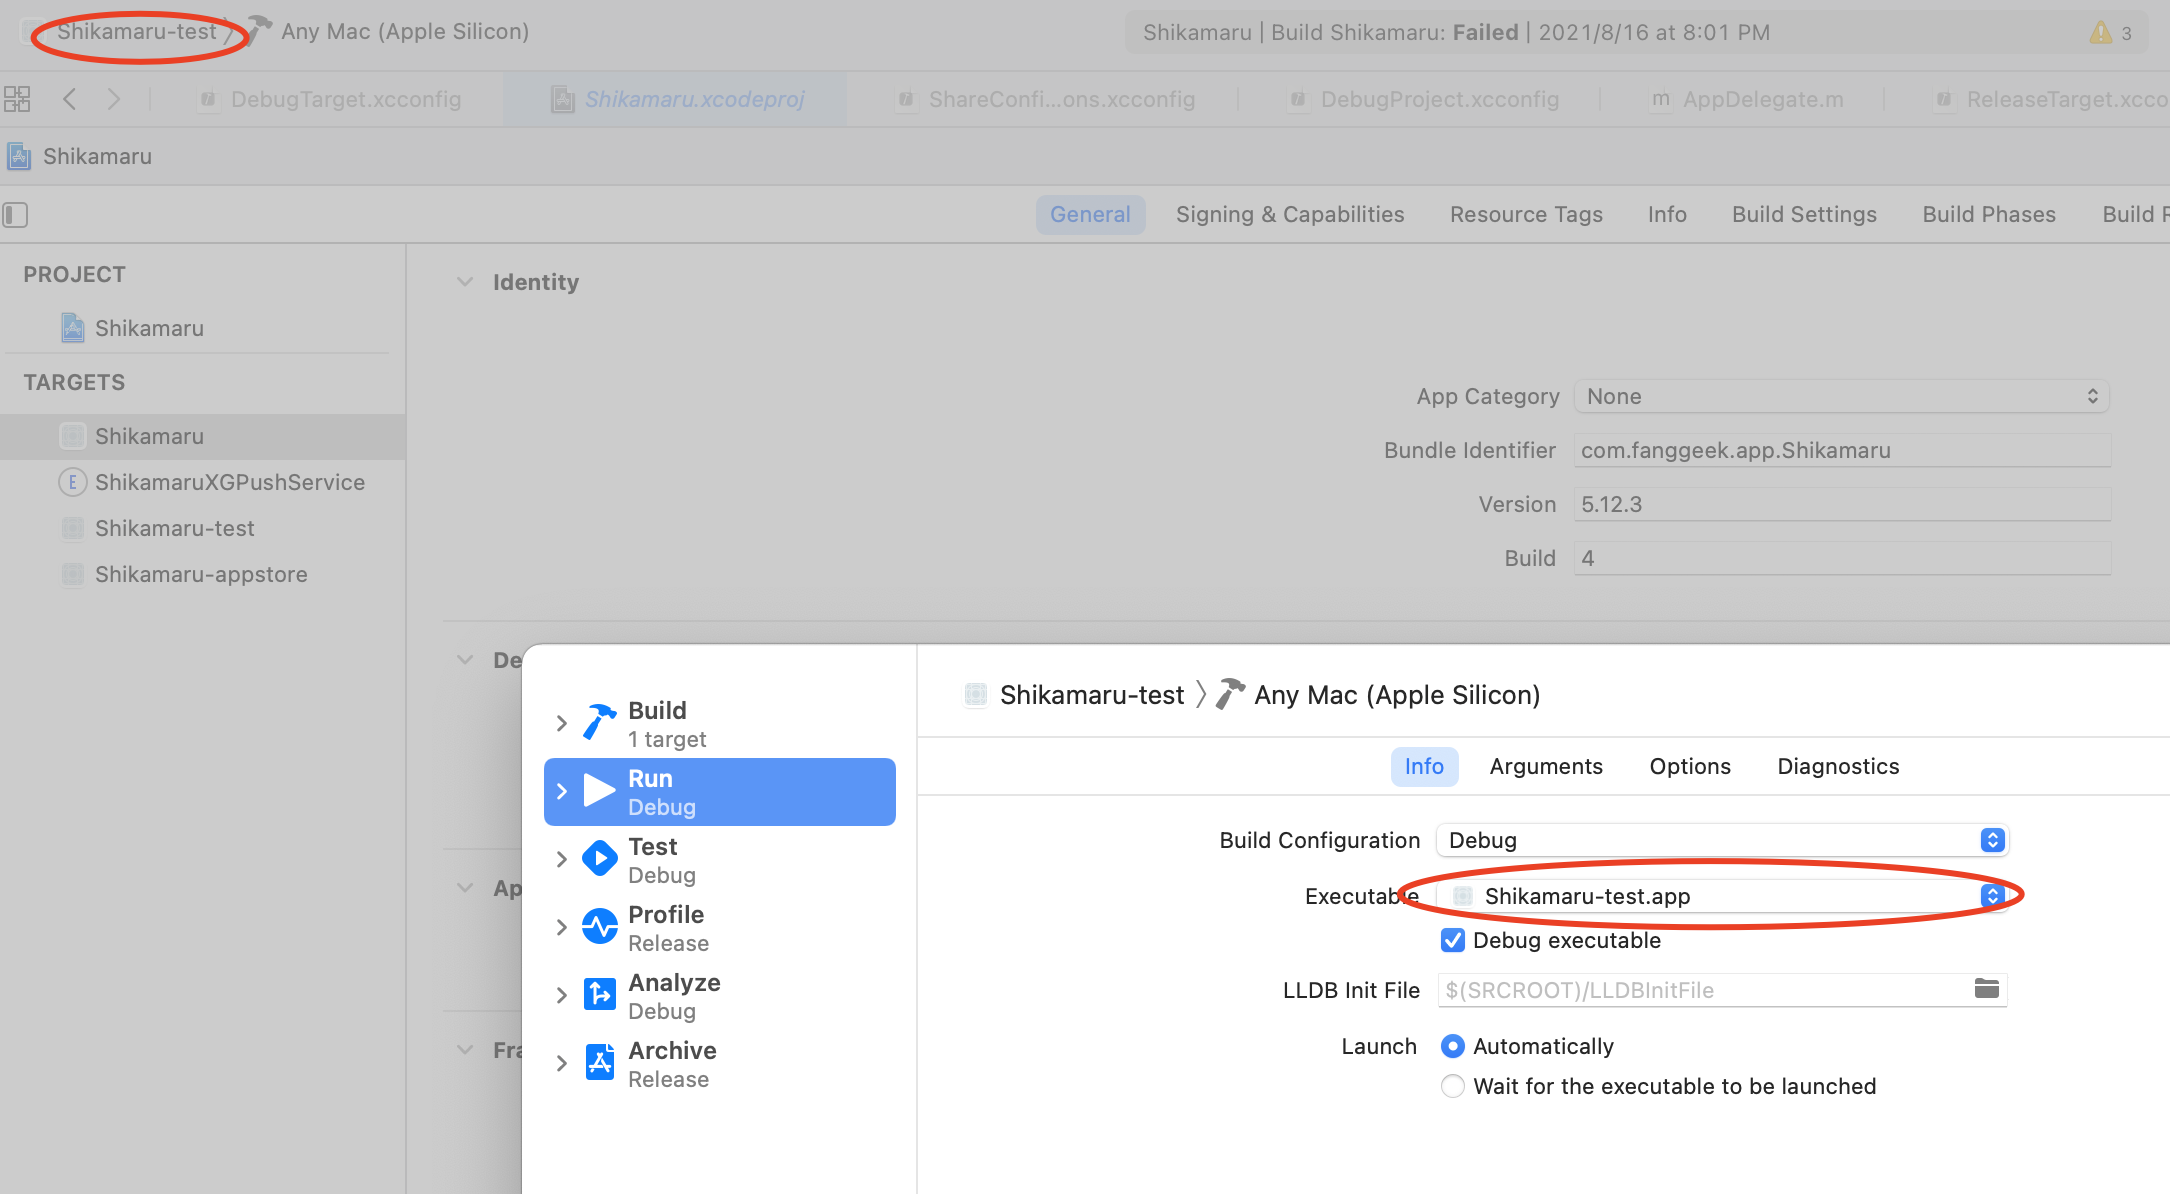The width and height of the screenshot is (2170, 1194).
Task: Expand the Build action disclosure chevron
Action: click(561, 723)
